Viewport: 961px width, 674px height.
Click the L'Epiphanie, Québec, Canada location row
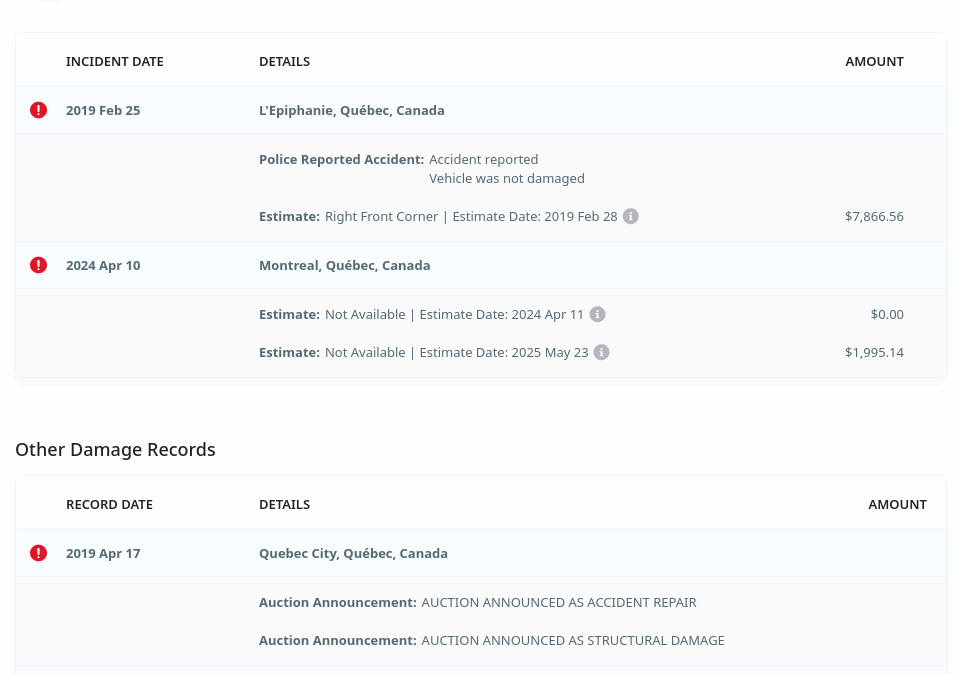coord(351,110)
